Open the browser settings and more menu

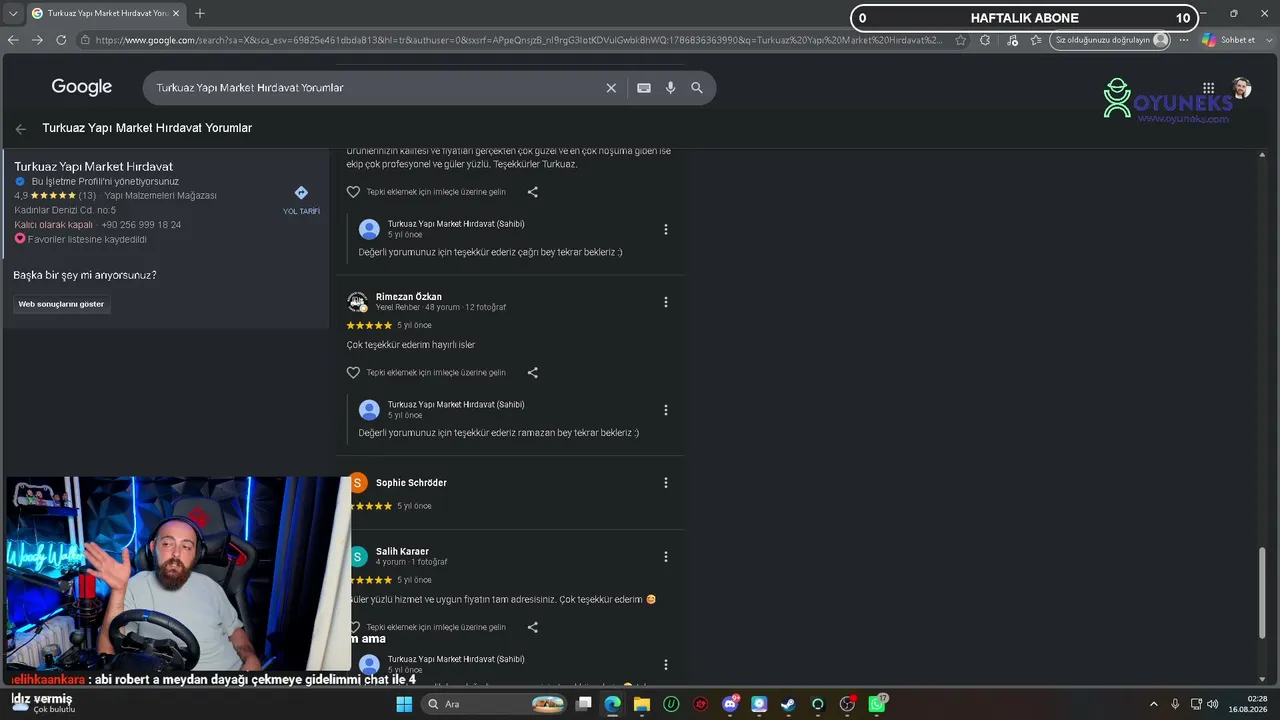(1185, 40)
